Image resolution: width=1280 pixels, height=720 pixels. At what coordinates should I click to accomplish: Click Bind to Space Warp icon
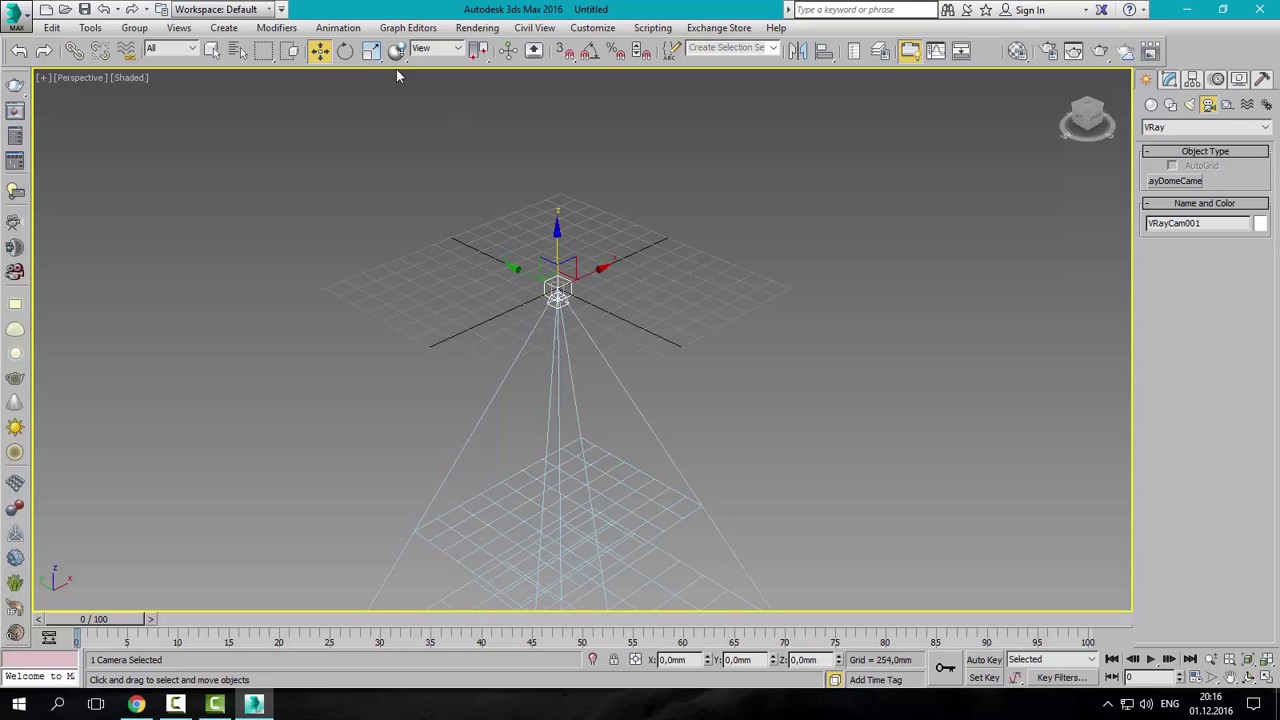[x=126, y=51]
